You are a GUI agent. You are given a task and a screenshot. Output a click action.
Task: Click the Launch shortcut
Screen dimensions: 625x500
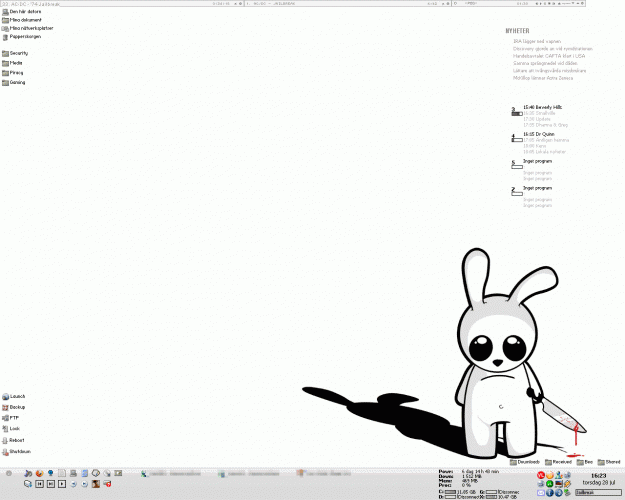coord(16,397)
